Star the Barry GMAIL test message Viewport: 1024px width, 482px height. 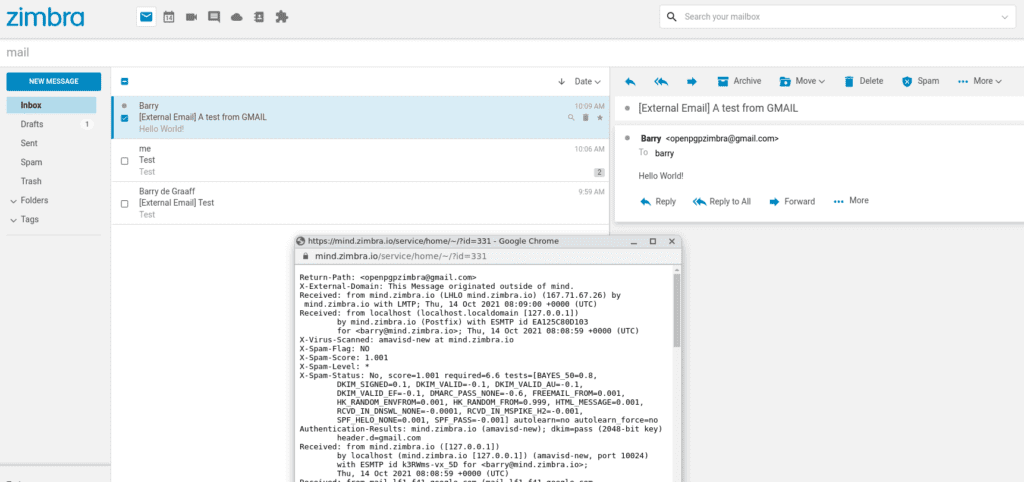click(x=600, y=118)
